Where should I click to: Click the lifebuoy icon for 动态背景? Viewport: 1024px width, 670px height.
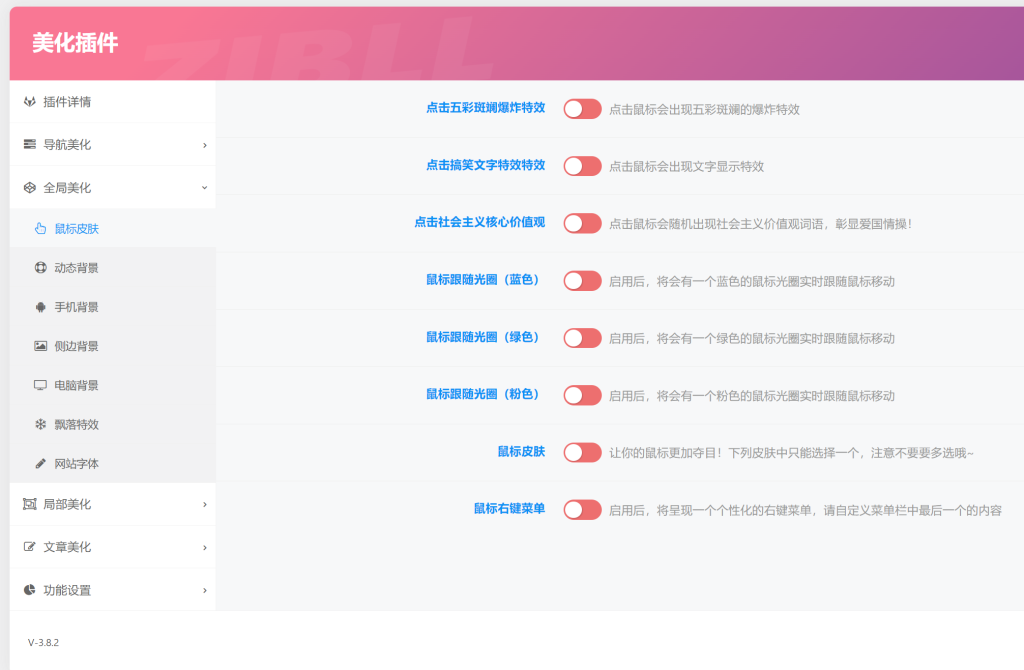(x=41, y=268)
